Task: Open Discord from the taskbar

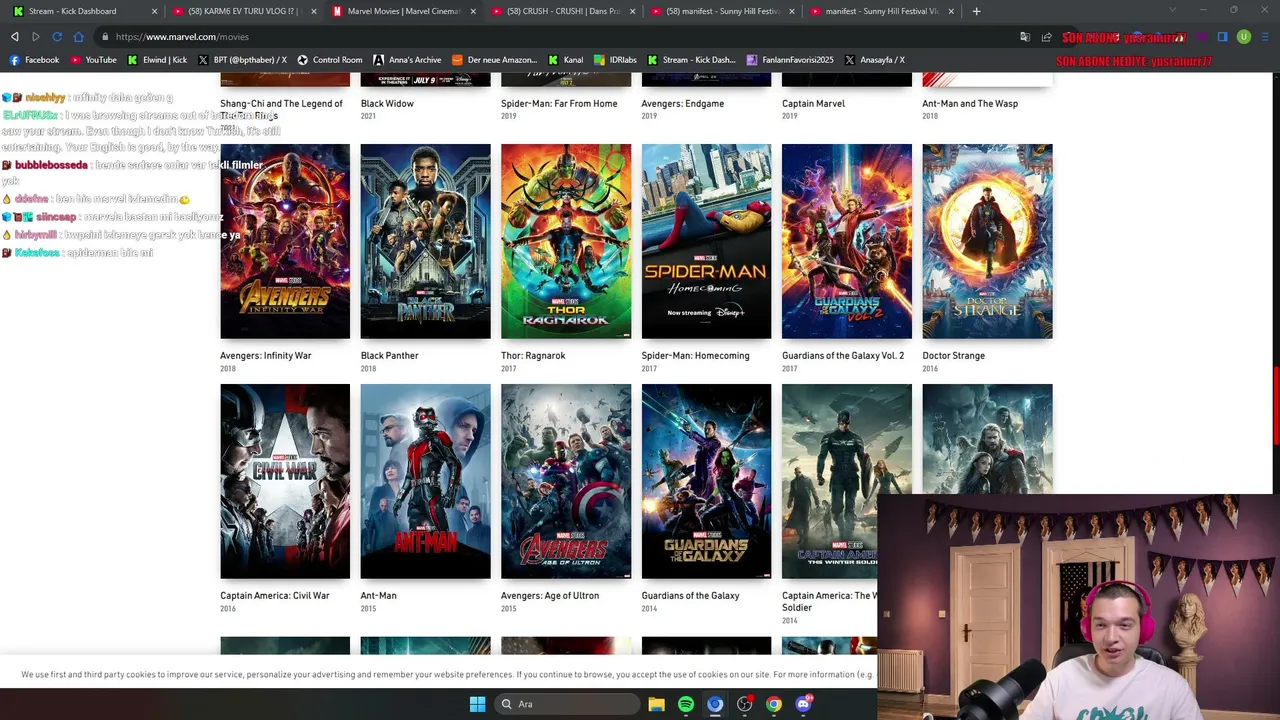Action: pos(803,704)
